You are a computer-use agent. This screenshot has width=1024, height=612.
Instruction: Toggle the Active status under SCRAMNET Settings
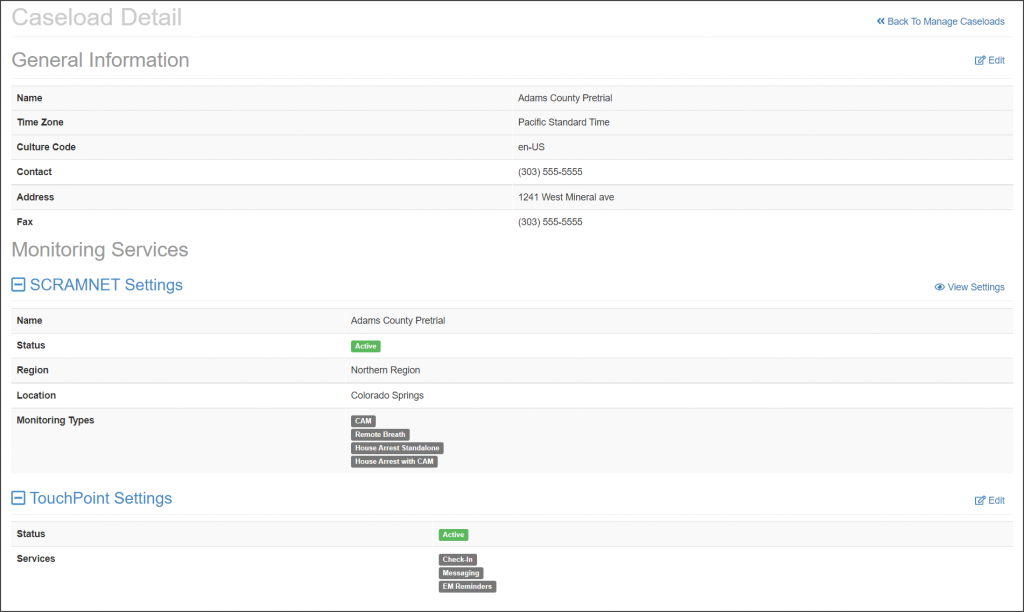pos(365,345)
